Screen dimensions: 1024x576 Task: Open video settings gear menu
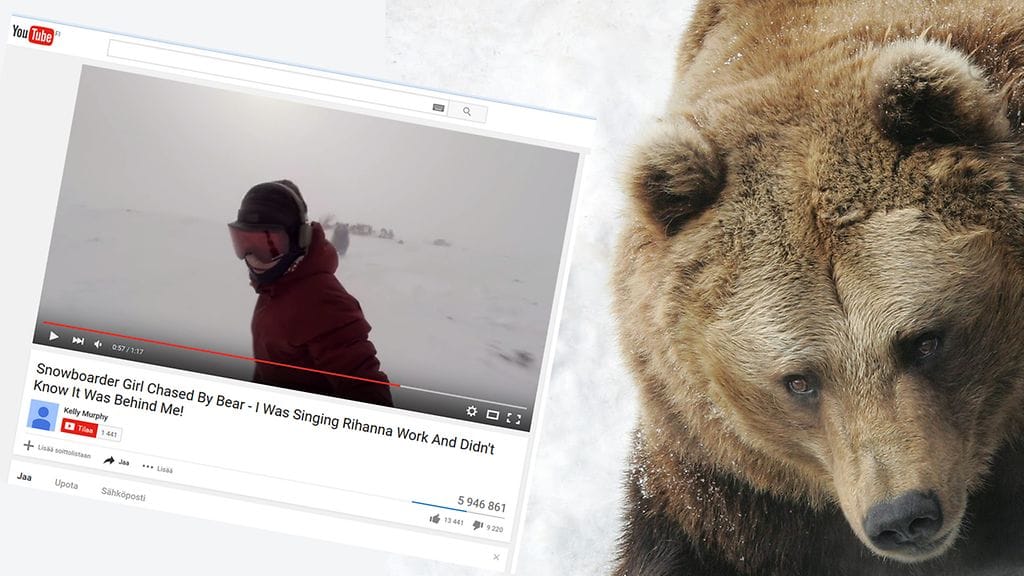[471, 411]
